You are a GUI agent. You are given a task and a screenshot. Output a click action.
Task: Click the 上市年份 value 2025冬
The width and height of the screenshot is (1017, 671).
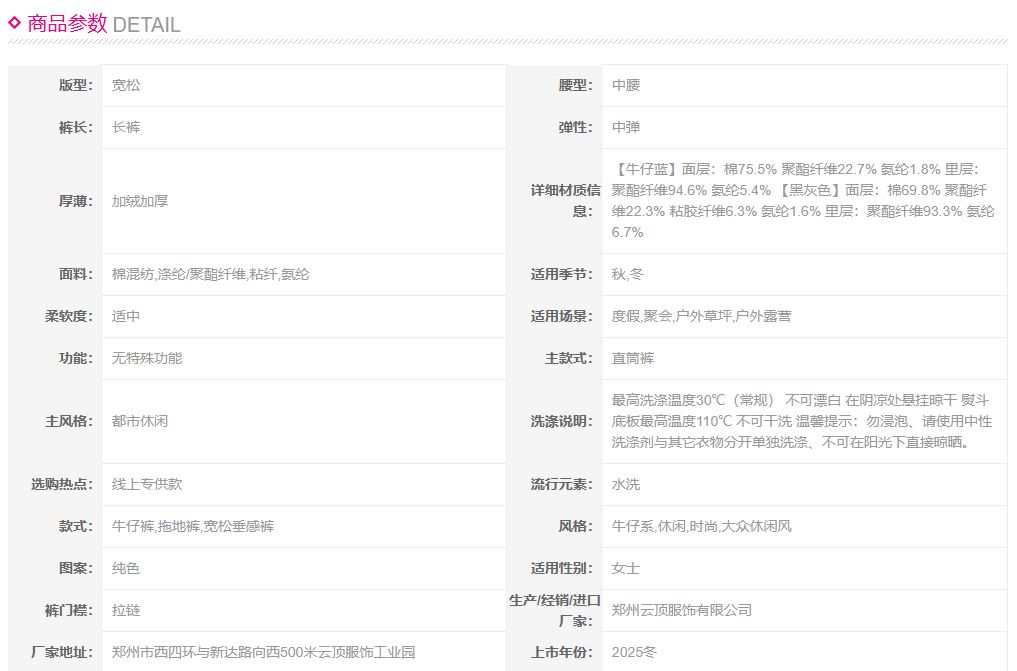[x=634, y=652]
